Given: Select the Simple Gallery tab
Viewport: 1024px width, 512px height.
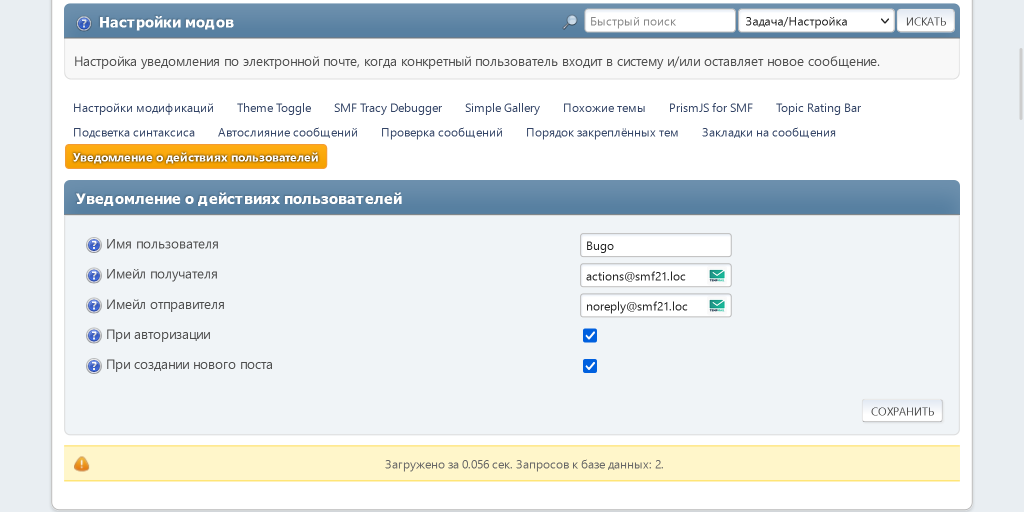Looking at the screenshot, I should [502, 108].
